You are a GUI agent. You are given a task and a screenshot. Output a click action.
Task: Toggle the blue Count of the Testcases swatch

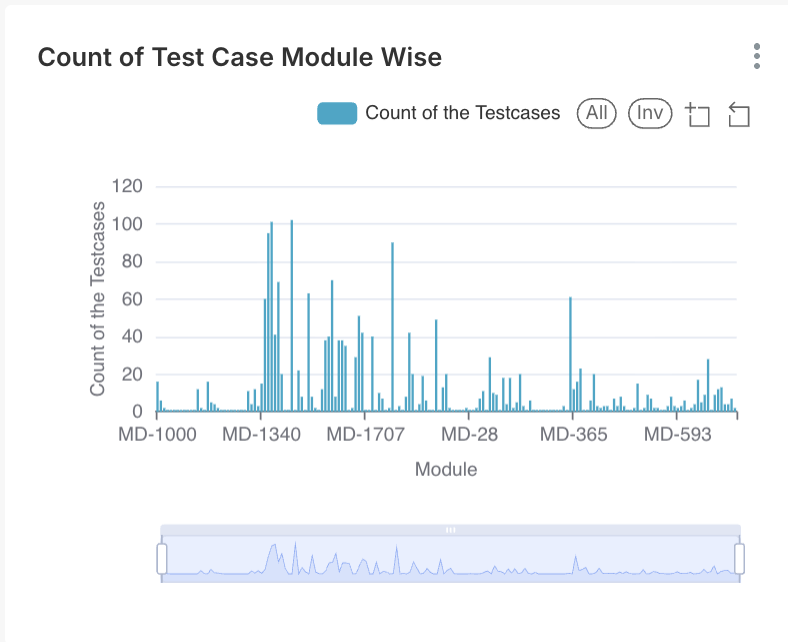point(337,113)
